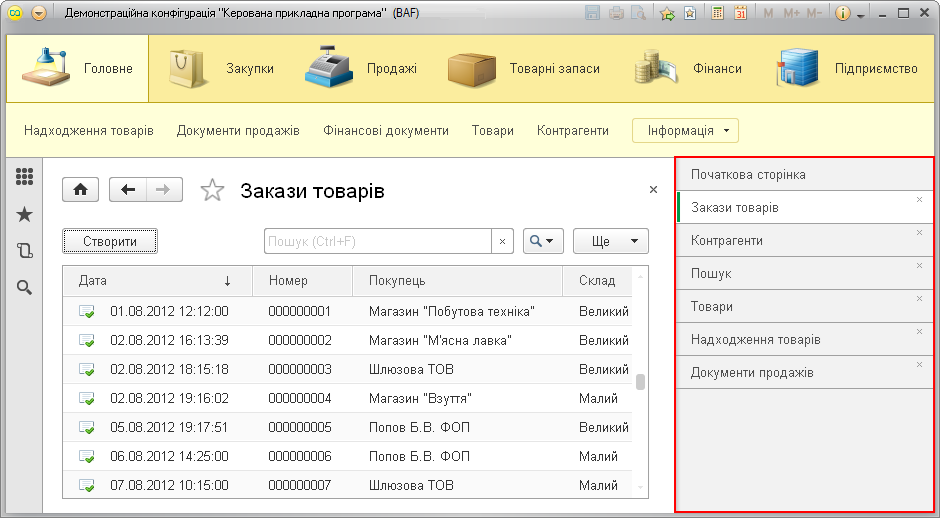The width and height of the screenshot is (940, 518).
Task: Switch to Товари open-window tab
Action: point(805,306)
